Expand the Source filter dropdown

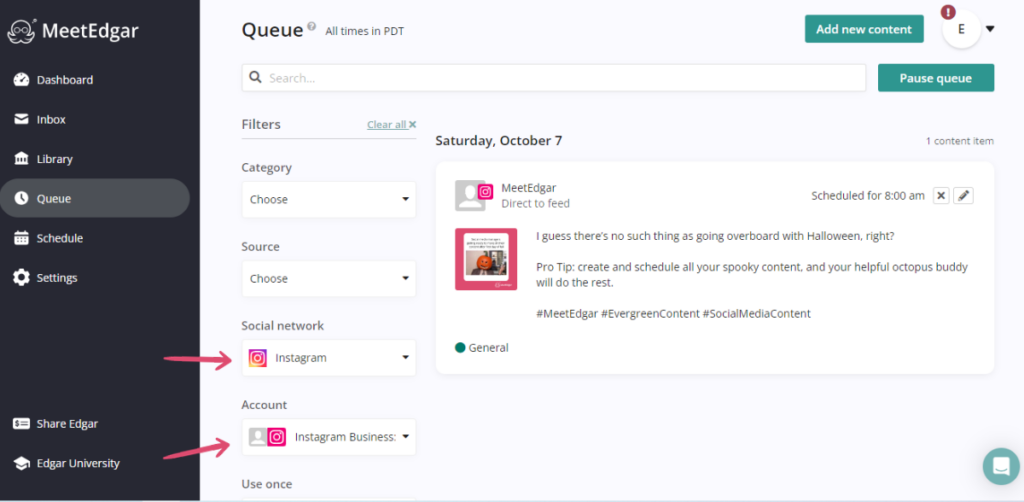coord(328,278)
